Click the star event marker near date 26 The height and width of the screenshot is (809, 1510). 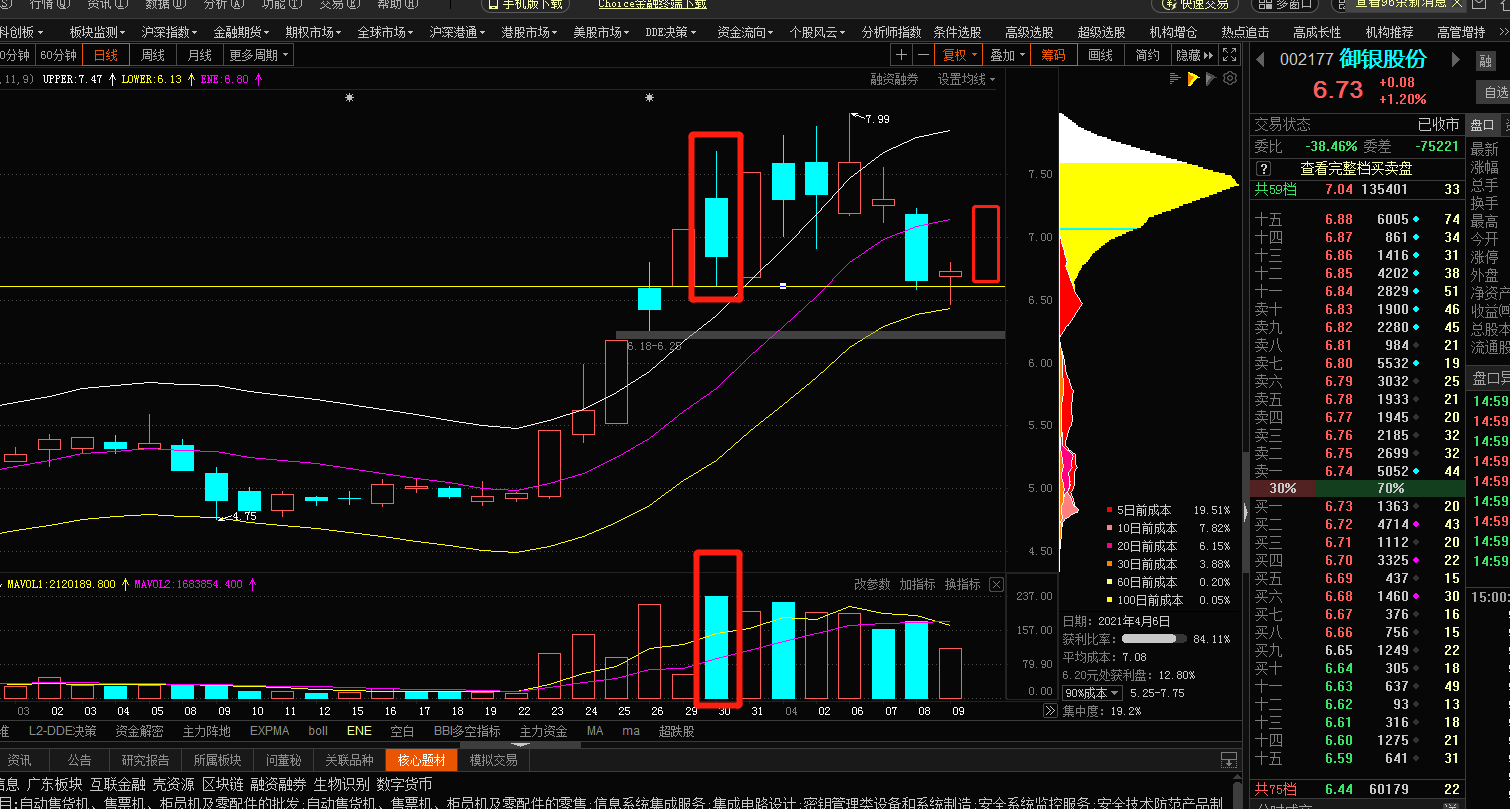click(x=650, y=98)
